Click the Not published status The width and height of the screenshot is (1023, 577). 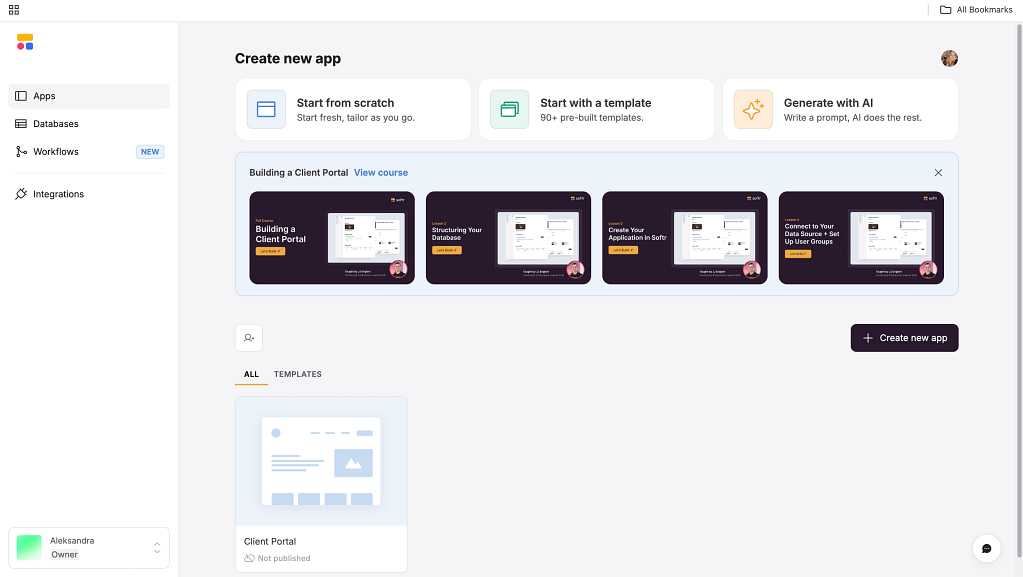point(277,558)
